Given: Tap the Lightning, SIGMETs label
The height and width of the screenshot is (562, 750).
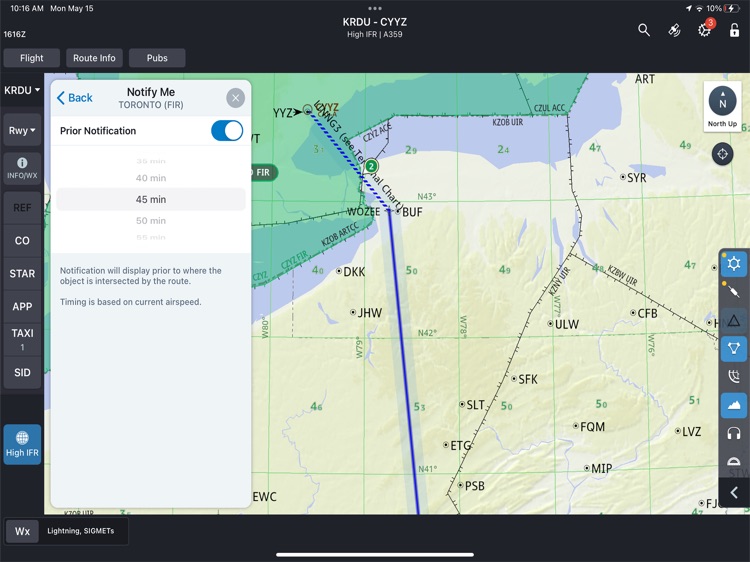Looking at the screenshot, I should tap(80, 531).
